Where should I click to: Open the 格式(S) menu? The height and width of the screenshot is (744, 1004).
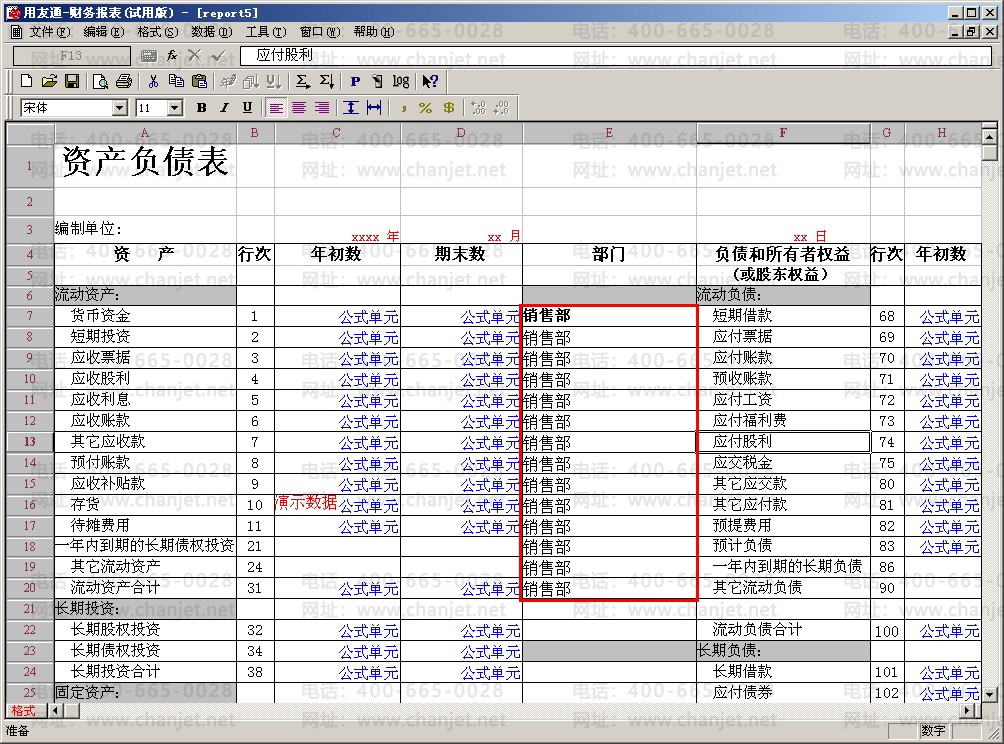(158, 31)
